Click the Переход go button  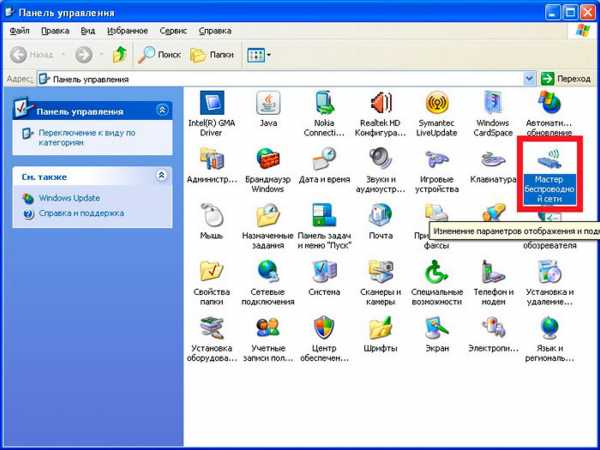pyautogui.click(x=566, y=79)
